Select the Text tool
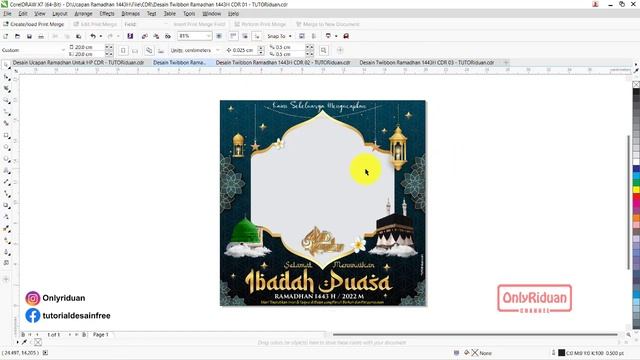This screenshot has width=640, height=360. click(x=6, y=170)
